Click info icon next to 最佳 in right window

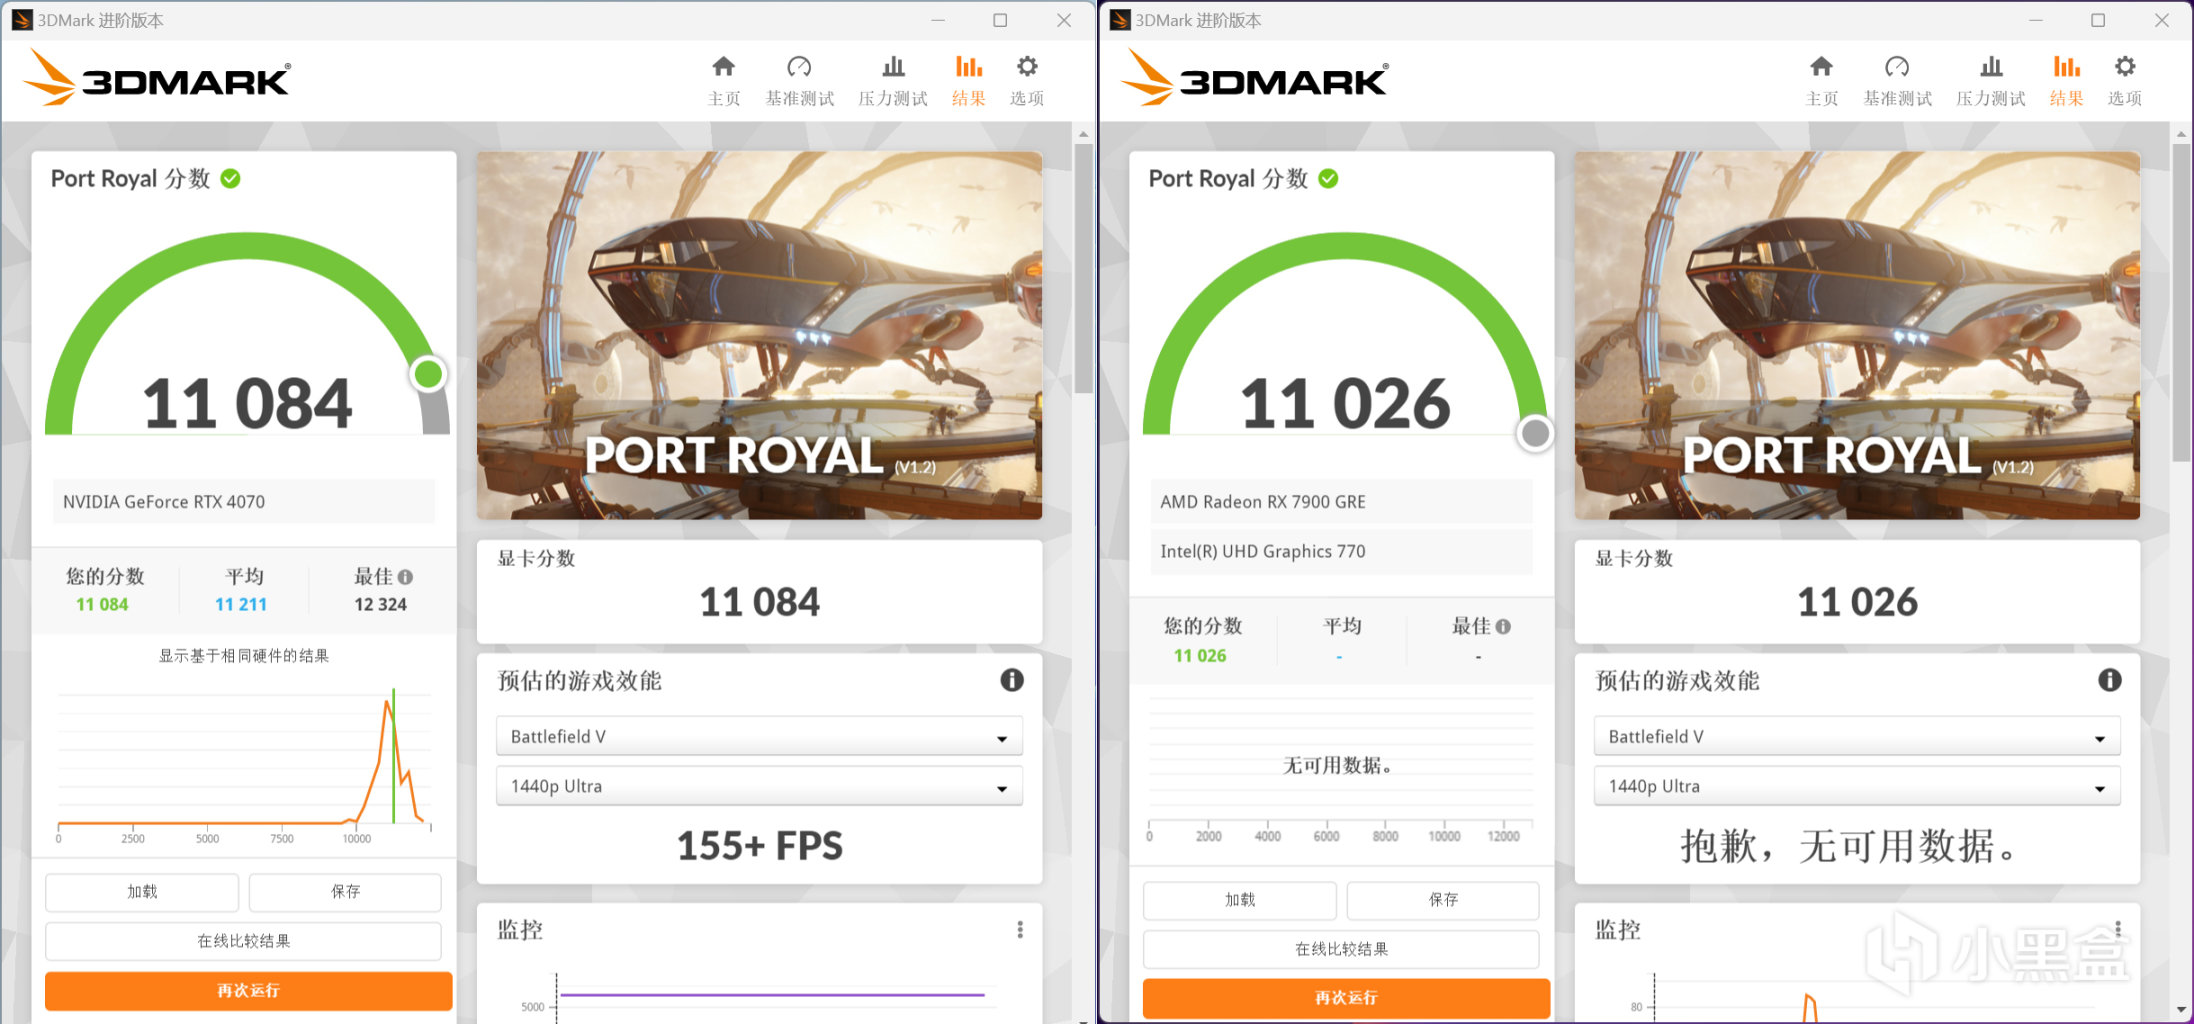pyautogui.click(x=1503, y=627)
